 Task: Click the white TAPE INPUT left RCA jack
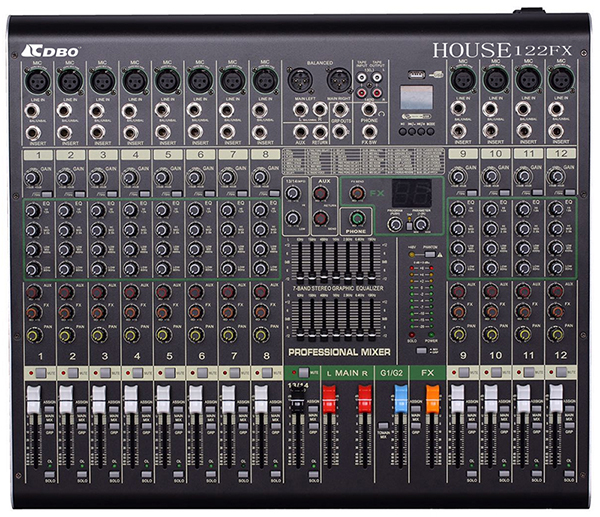(x=362, y=78)
